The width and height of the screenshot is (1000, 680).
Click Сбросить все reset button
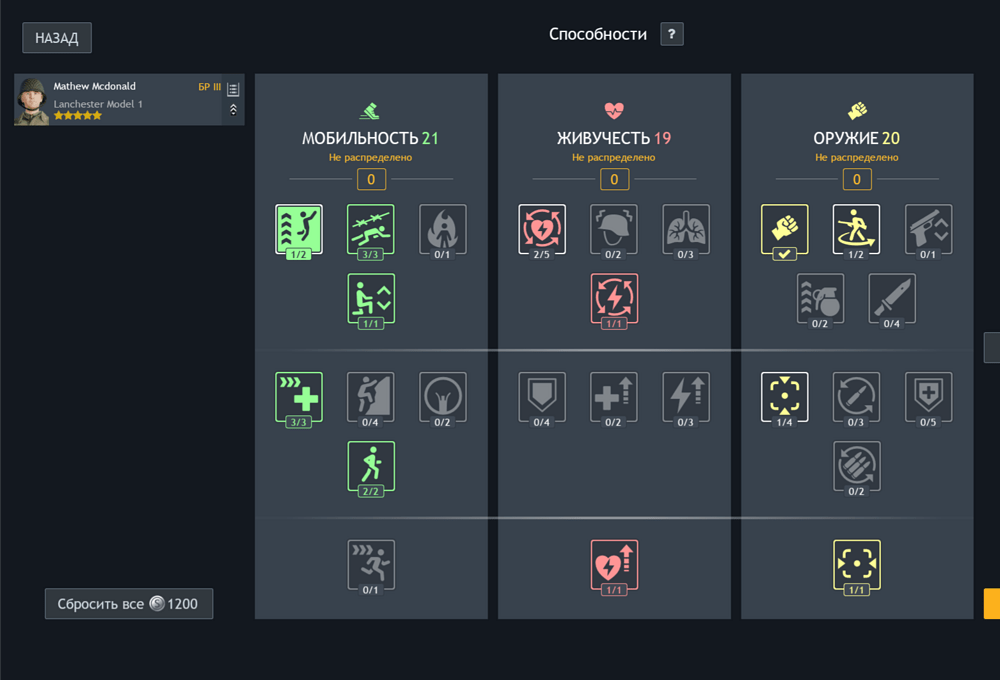coord(129,604)
